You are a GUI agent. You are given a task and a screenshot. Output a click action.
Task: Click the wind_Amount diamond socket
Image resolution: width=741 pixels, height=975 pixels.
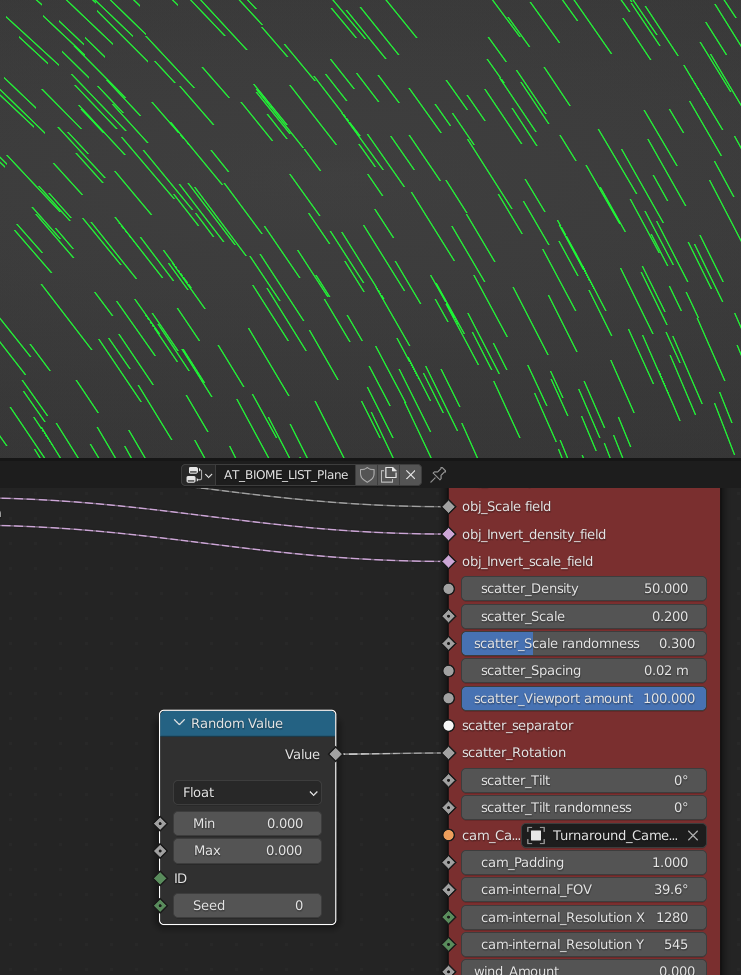(449, 970)
